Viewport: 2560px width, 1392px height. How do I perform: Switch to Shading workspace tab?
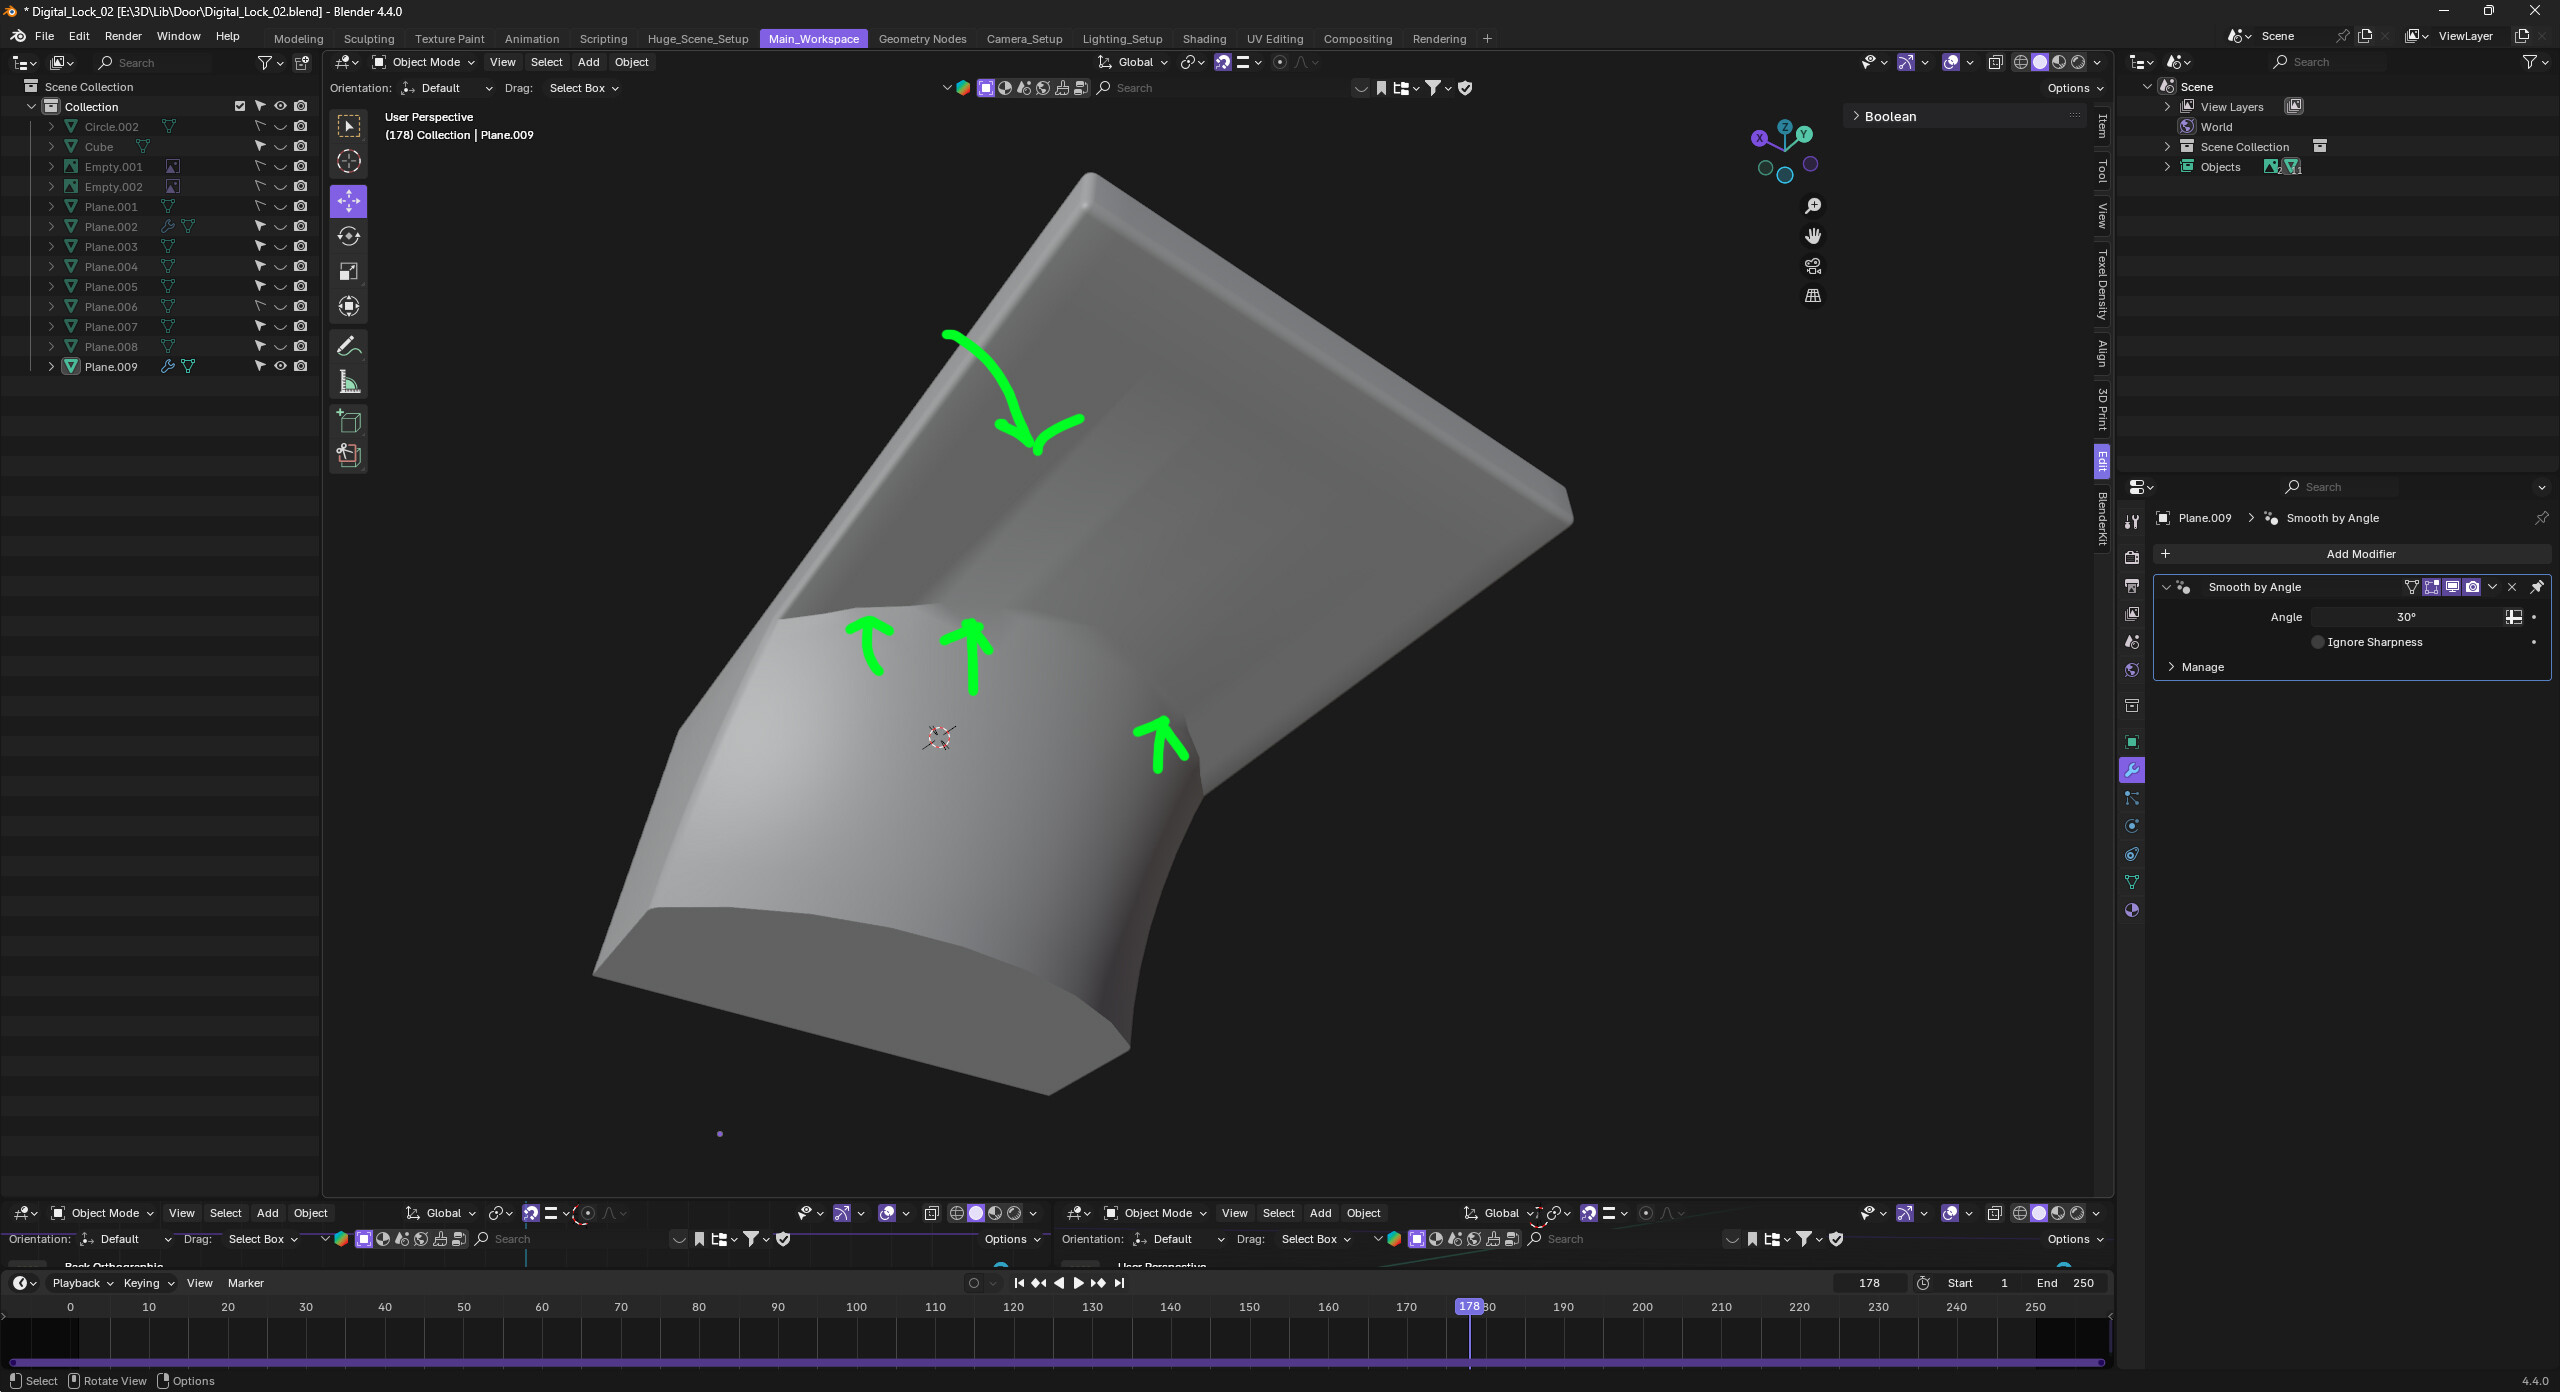(x=1204, y=39)
